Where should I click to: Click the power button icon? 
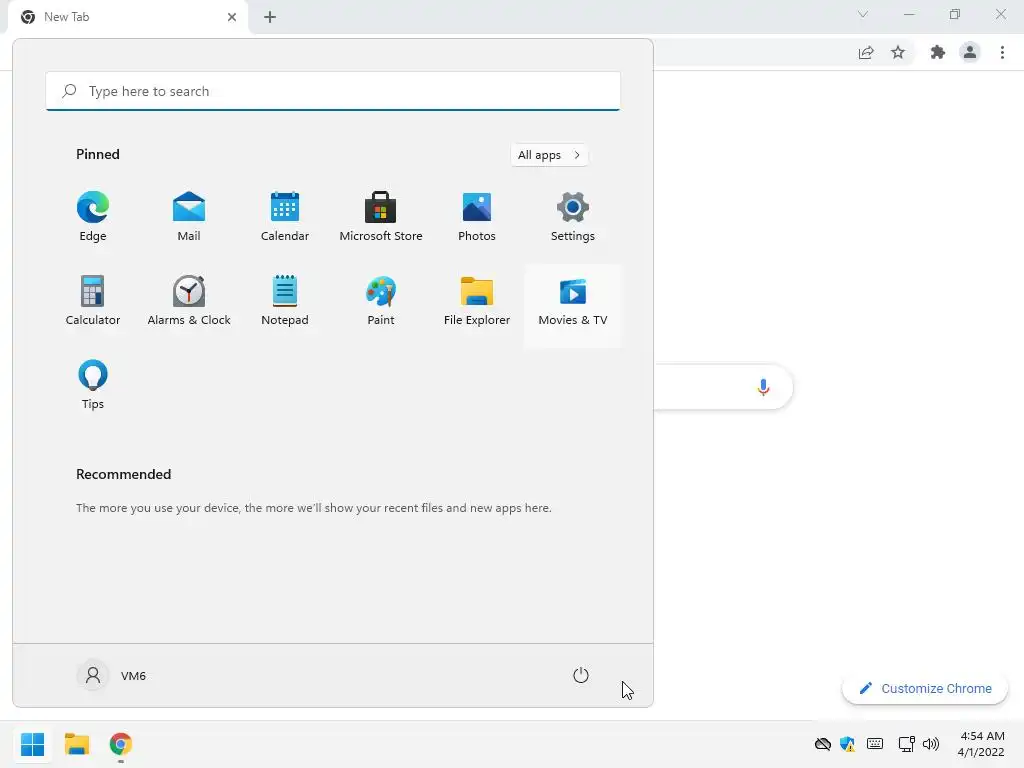click(581, 675)
